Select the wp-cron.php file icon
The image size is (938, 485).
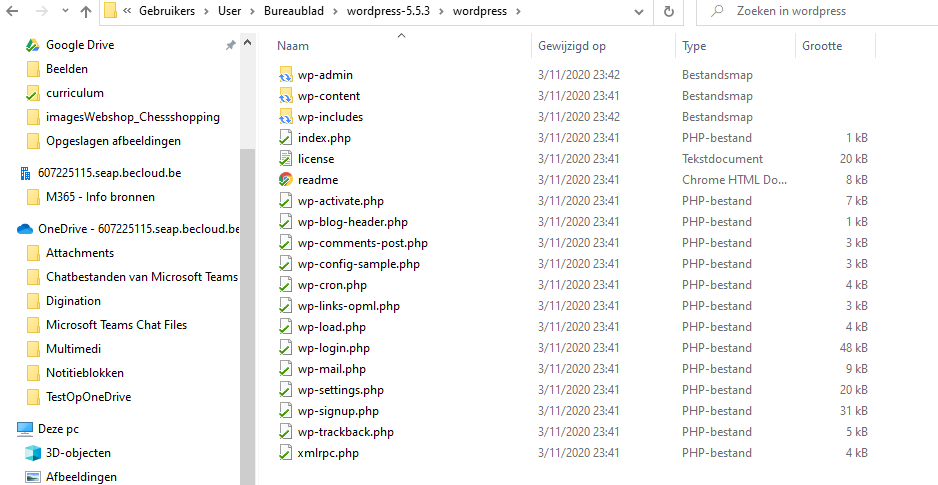[285, 285]
